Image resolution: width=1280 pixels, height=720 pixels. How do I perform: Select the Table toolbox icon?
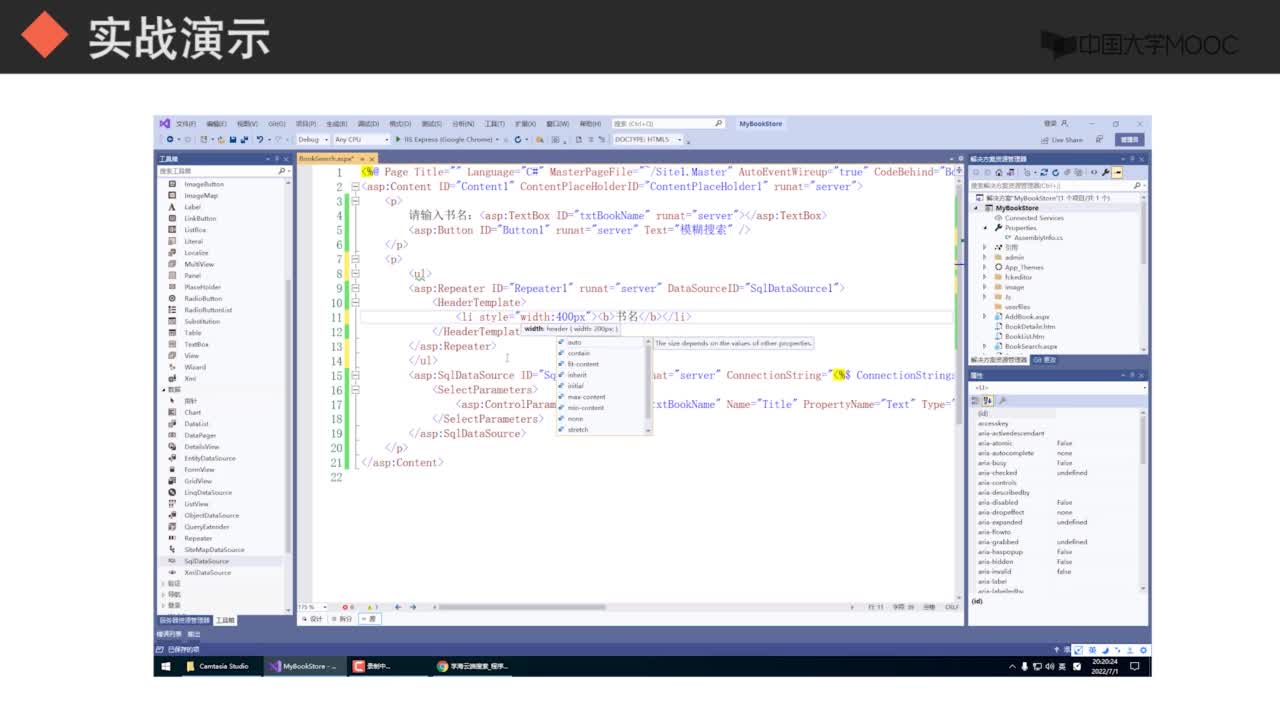[173, 333]
